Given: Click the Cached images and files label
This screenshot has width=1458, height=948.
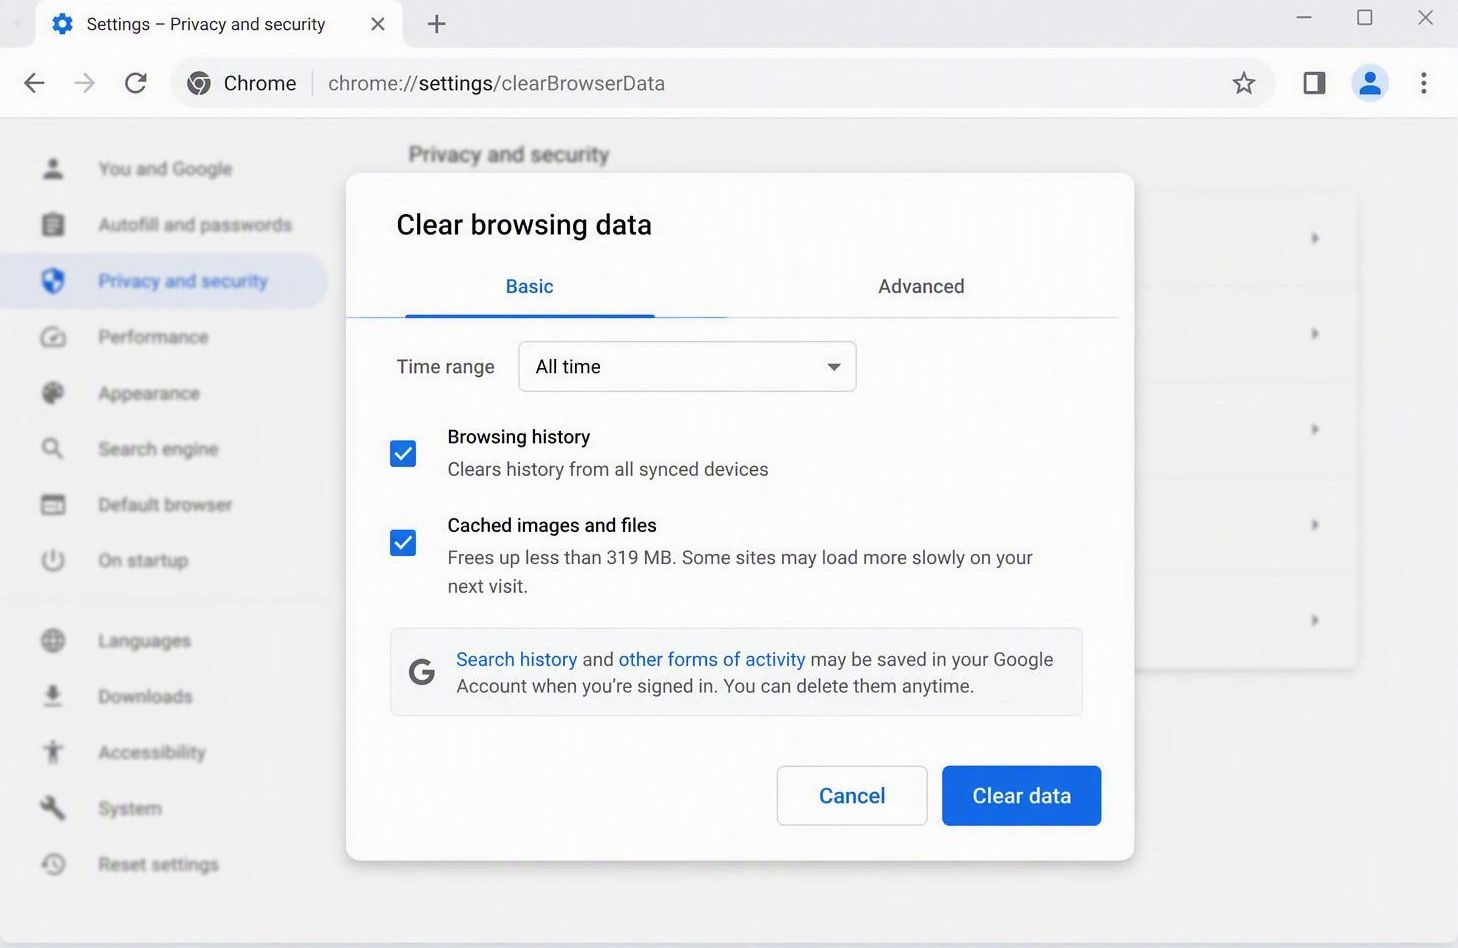Looking at the screenshot, I should coord(552,525).
